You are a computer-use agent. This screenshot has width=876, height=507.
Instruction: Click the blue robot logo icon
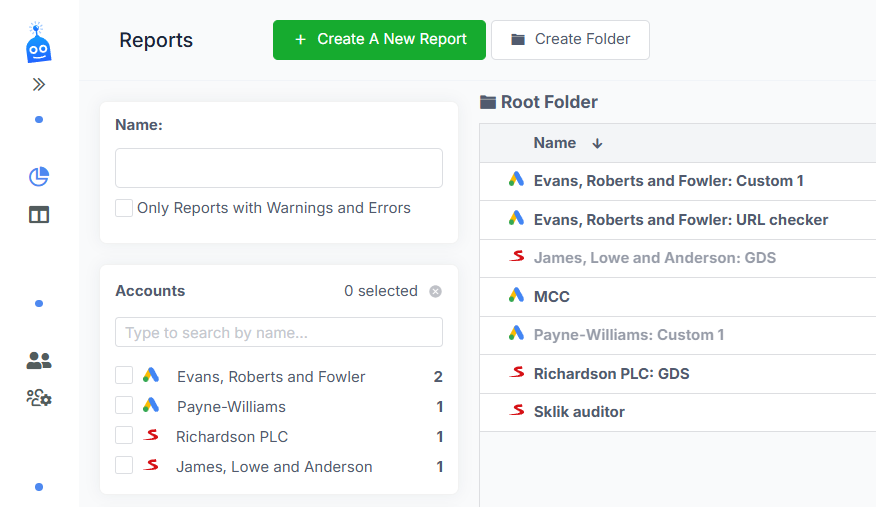tap(38, 43)
